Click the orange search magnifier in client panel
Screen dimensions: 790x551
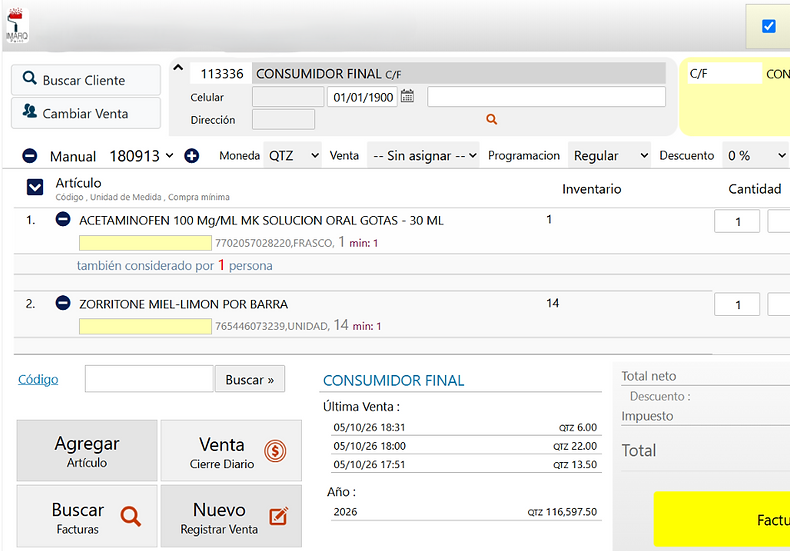coord(491,119)
